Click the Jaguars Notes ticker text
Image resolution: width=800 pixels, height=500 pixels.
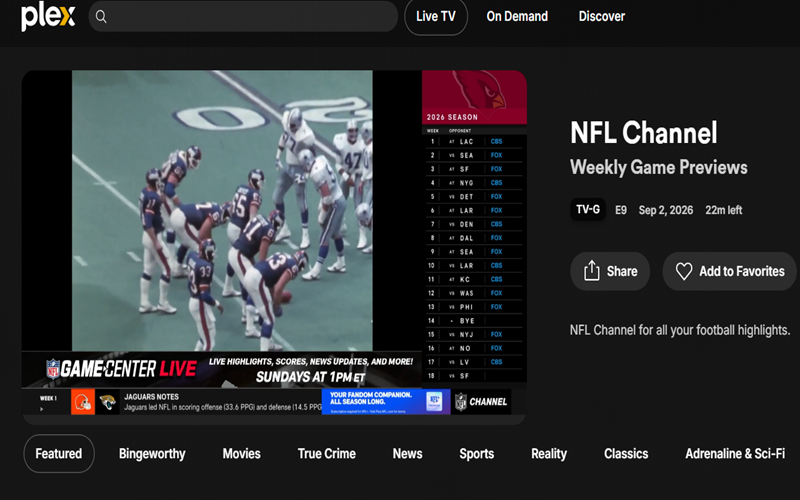(152, 396)
